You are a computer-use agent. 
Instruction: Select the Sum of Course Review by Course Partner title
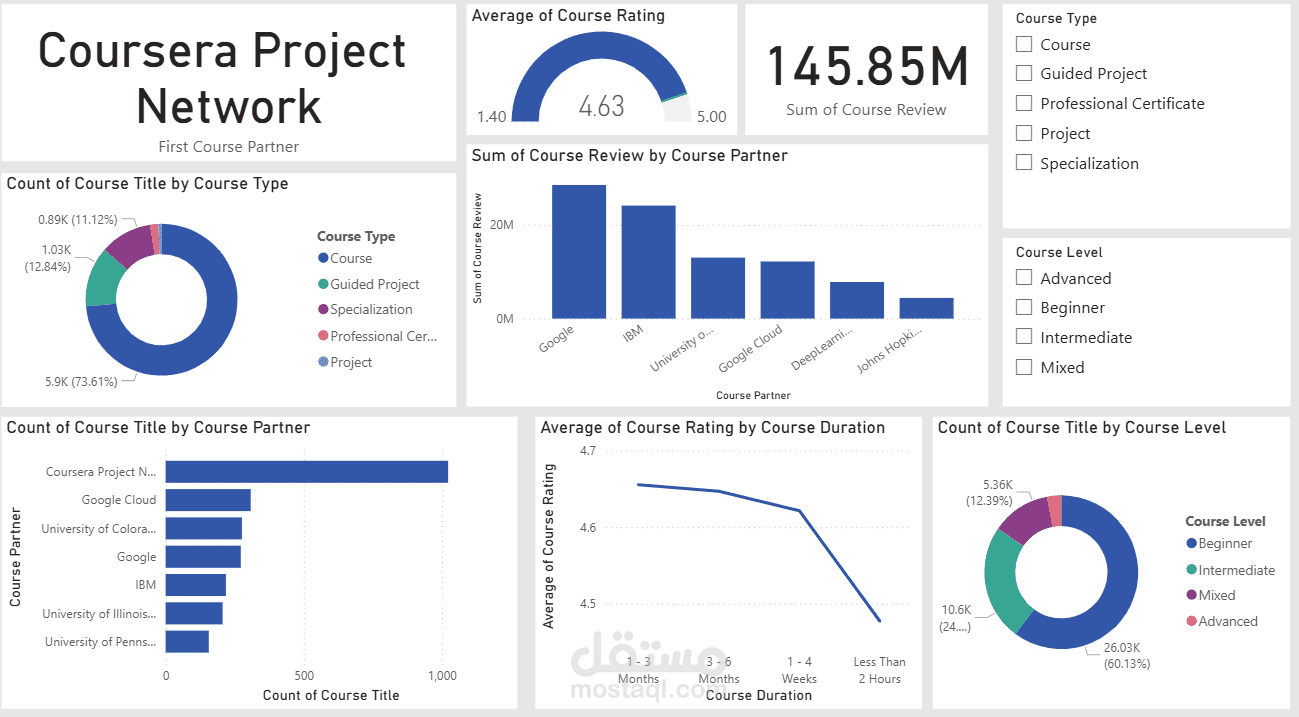[630, 156]
